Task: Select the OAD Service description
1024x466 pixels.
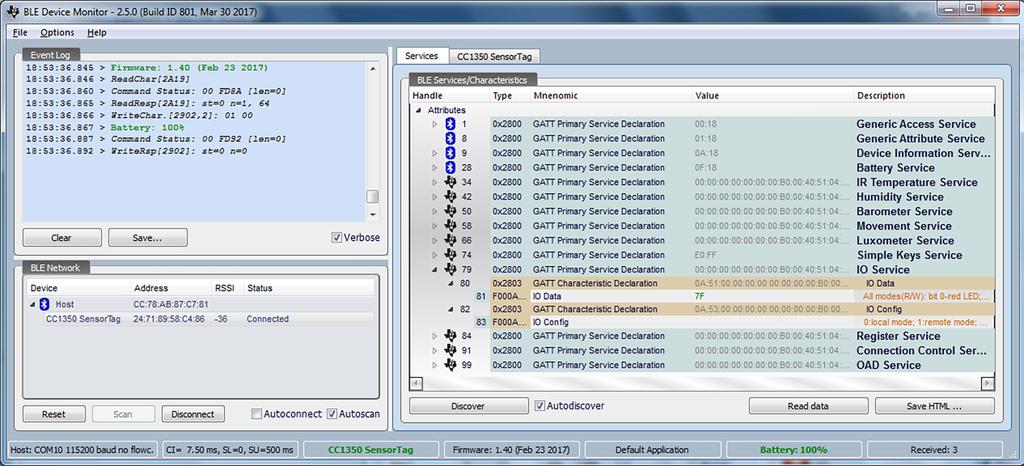Action: (889, 365)
